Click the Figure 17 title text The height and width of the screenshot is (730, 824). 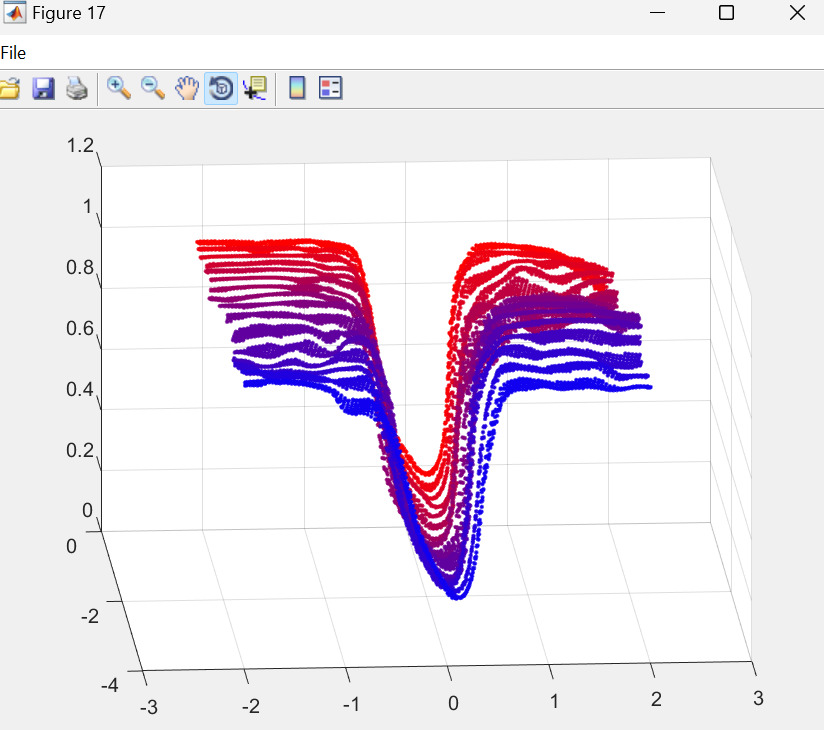[68, 13]
